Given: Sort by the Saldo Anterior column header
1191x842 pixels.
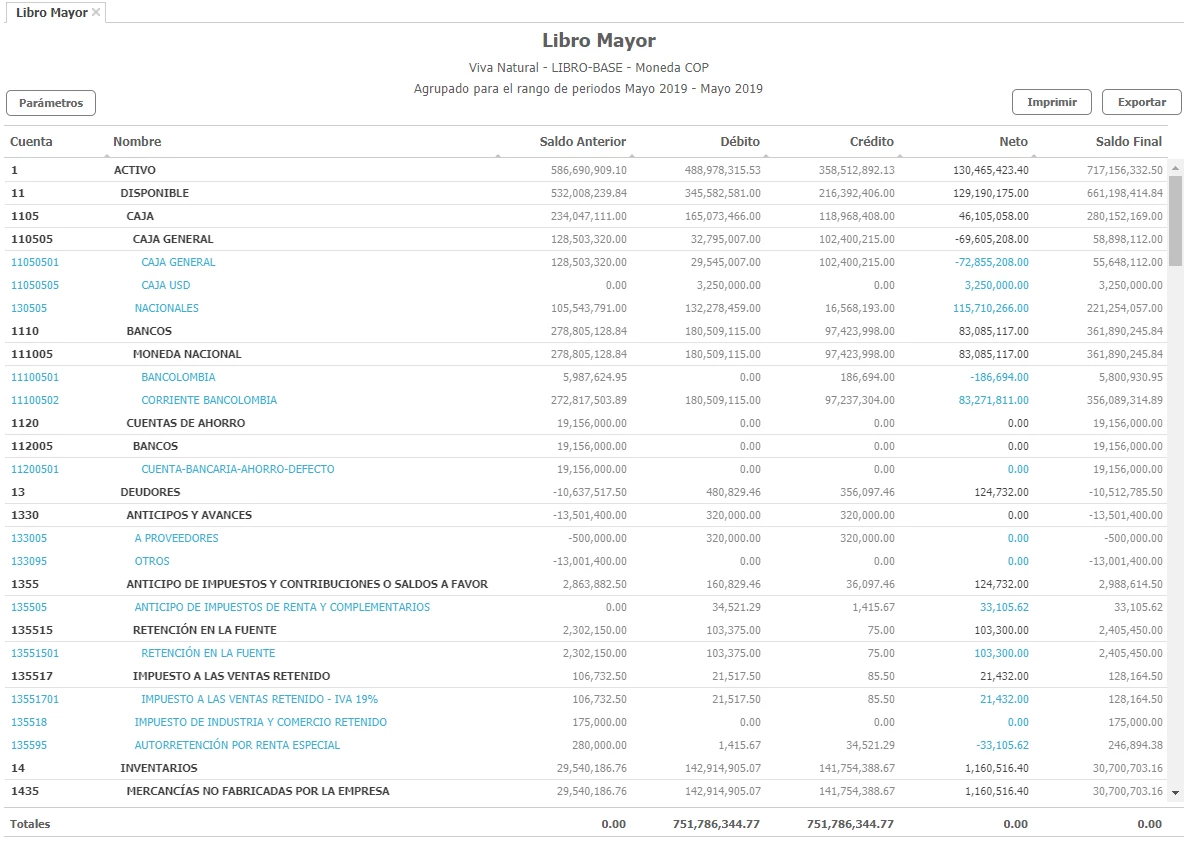Looking at the screenshot, I should tap(582, 142).
